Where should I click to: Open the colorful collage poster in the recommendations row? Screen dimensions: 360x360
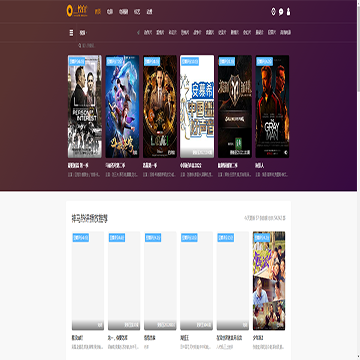269,281
